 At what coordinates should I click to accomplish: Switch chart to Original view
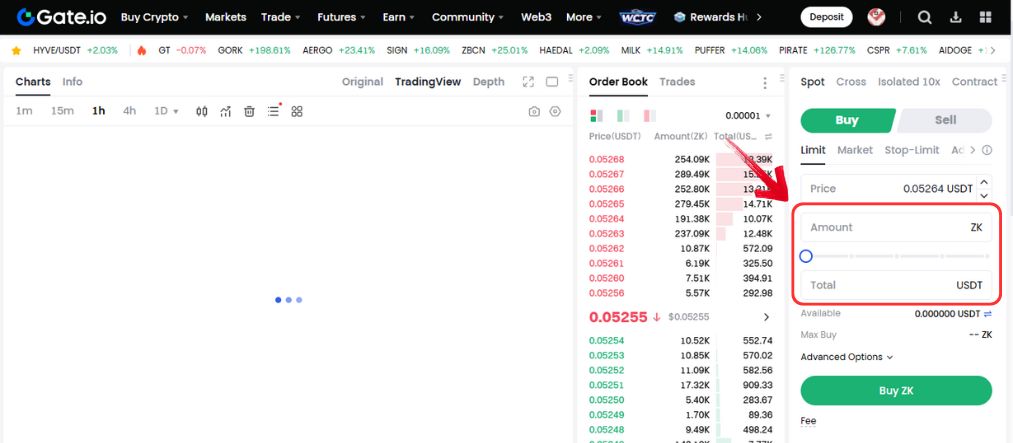(x=362, y=82)
